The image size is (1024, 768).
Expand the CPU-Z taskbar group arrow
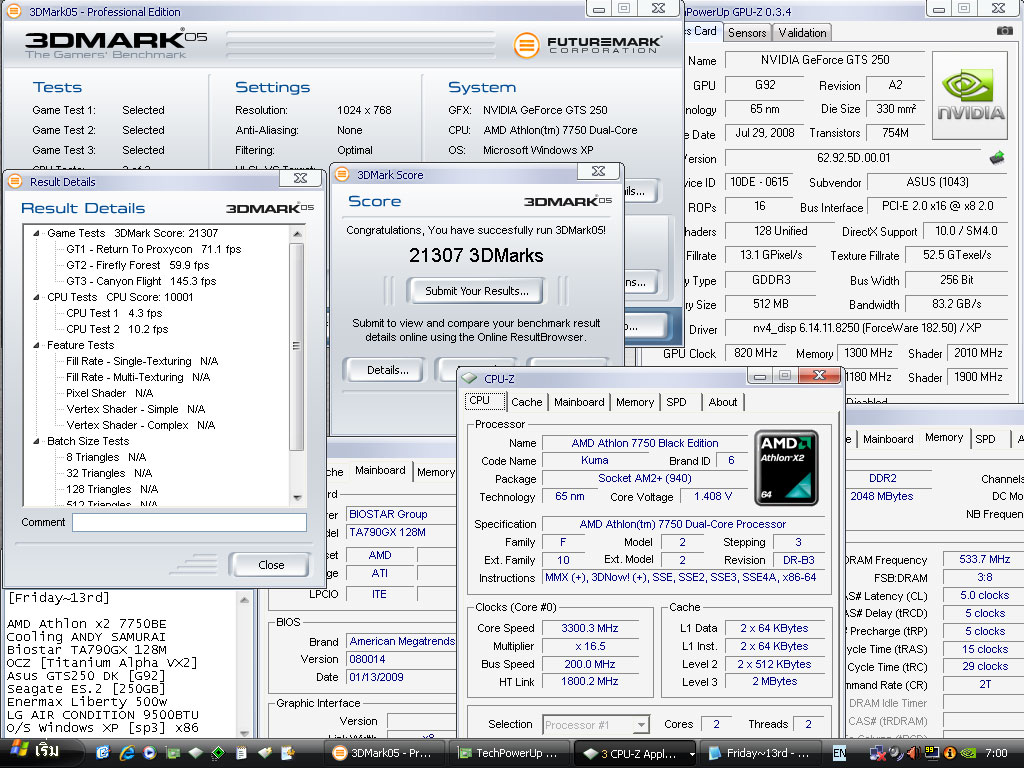click(691, 753)
